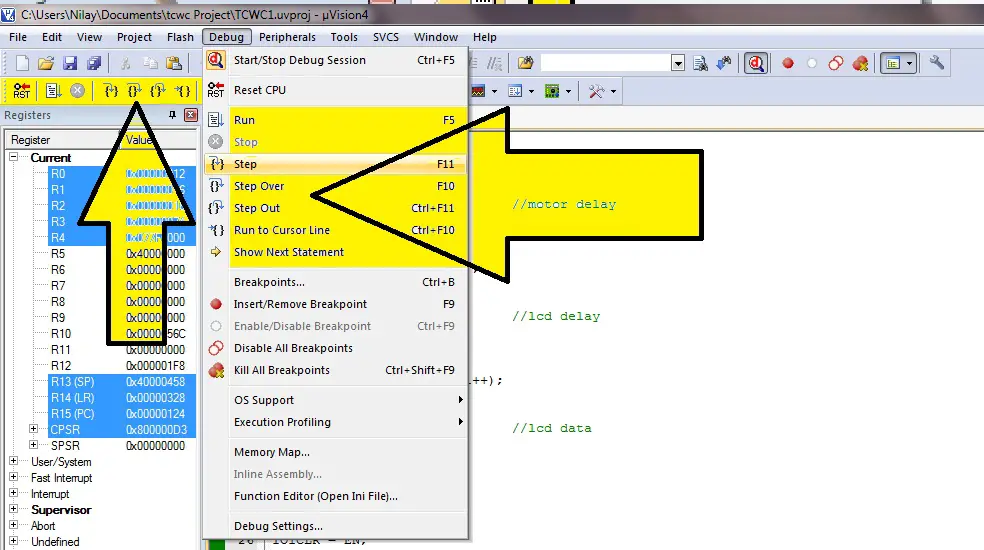Click the Register column header
Viewport: 984px width, 550px height.
(63, 139)
